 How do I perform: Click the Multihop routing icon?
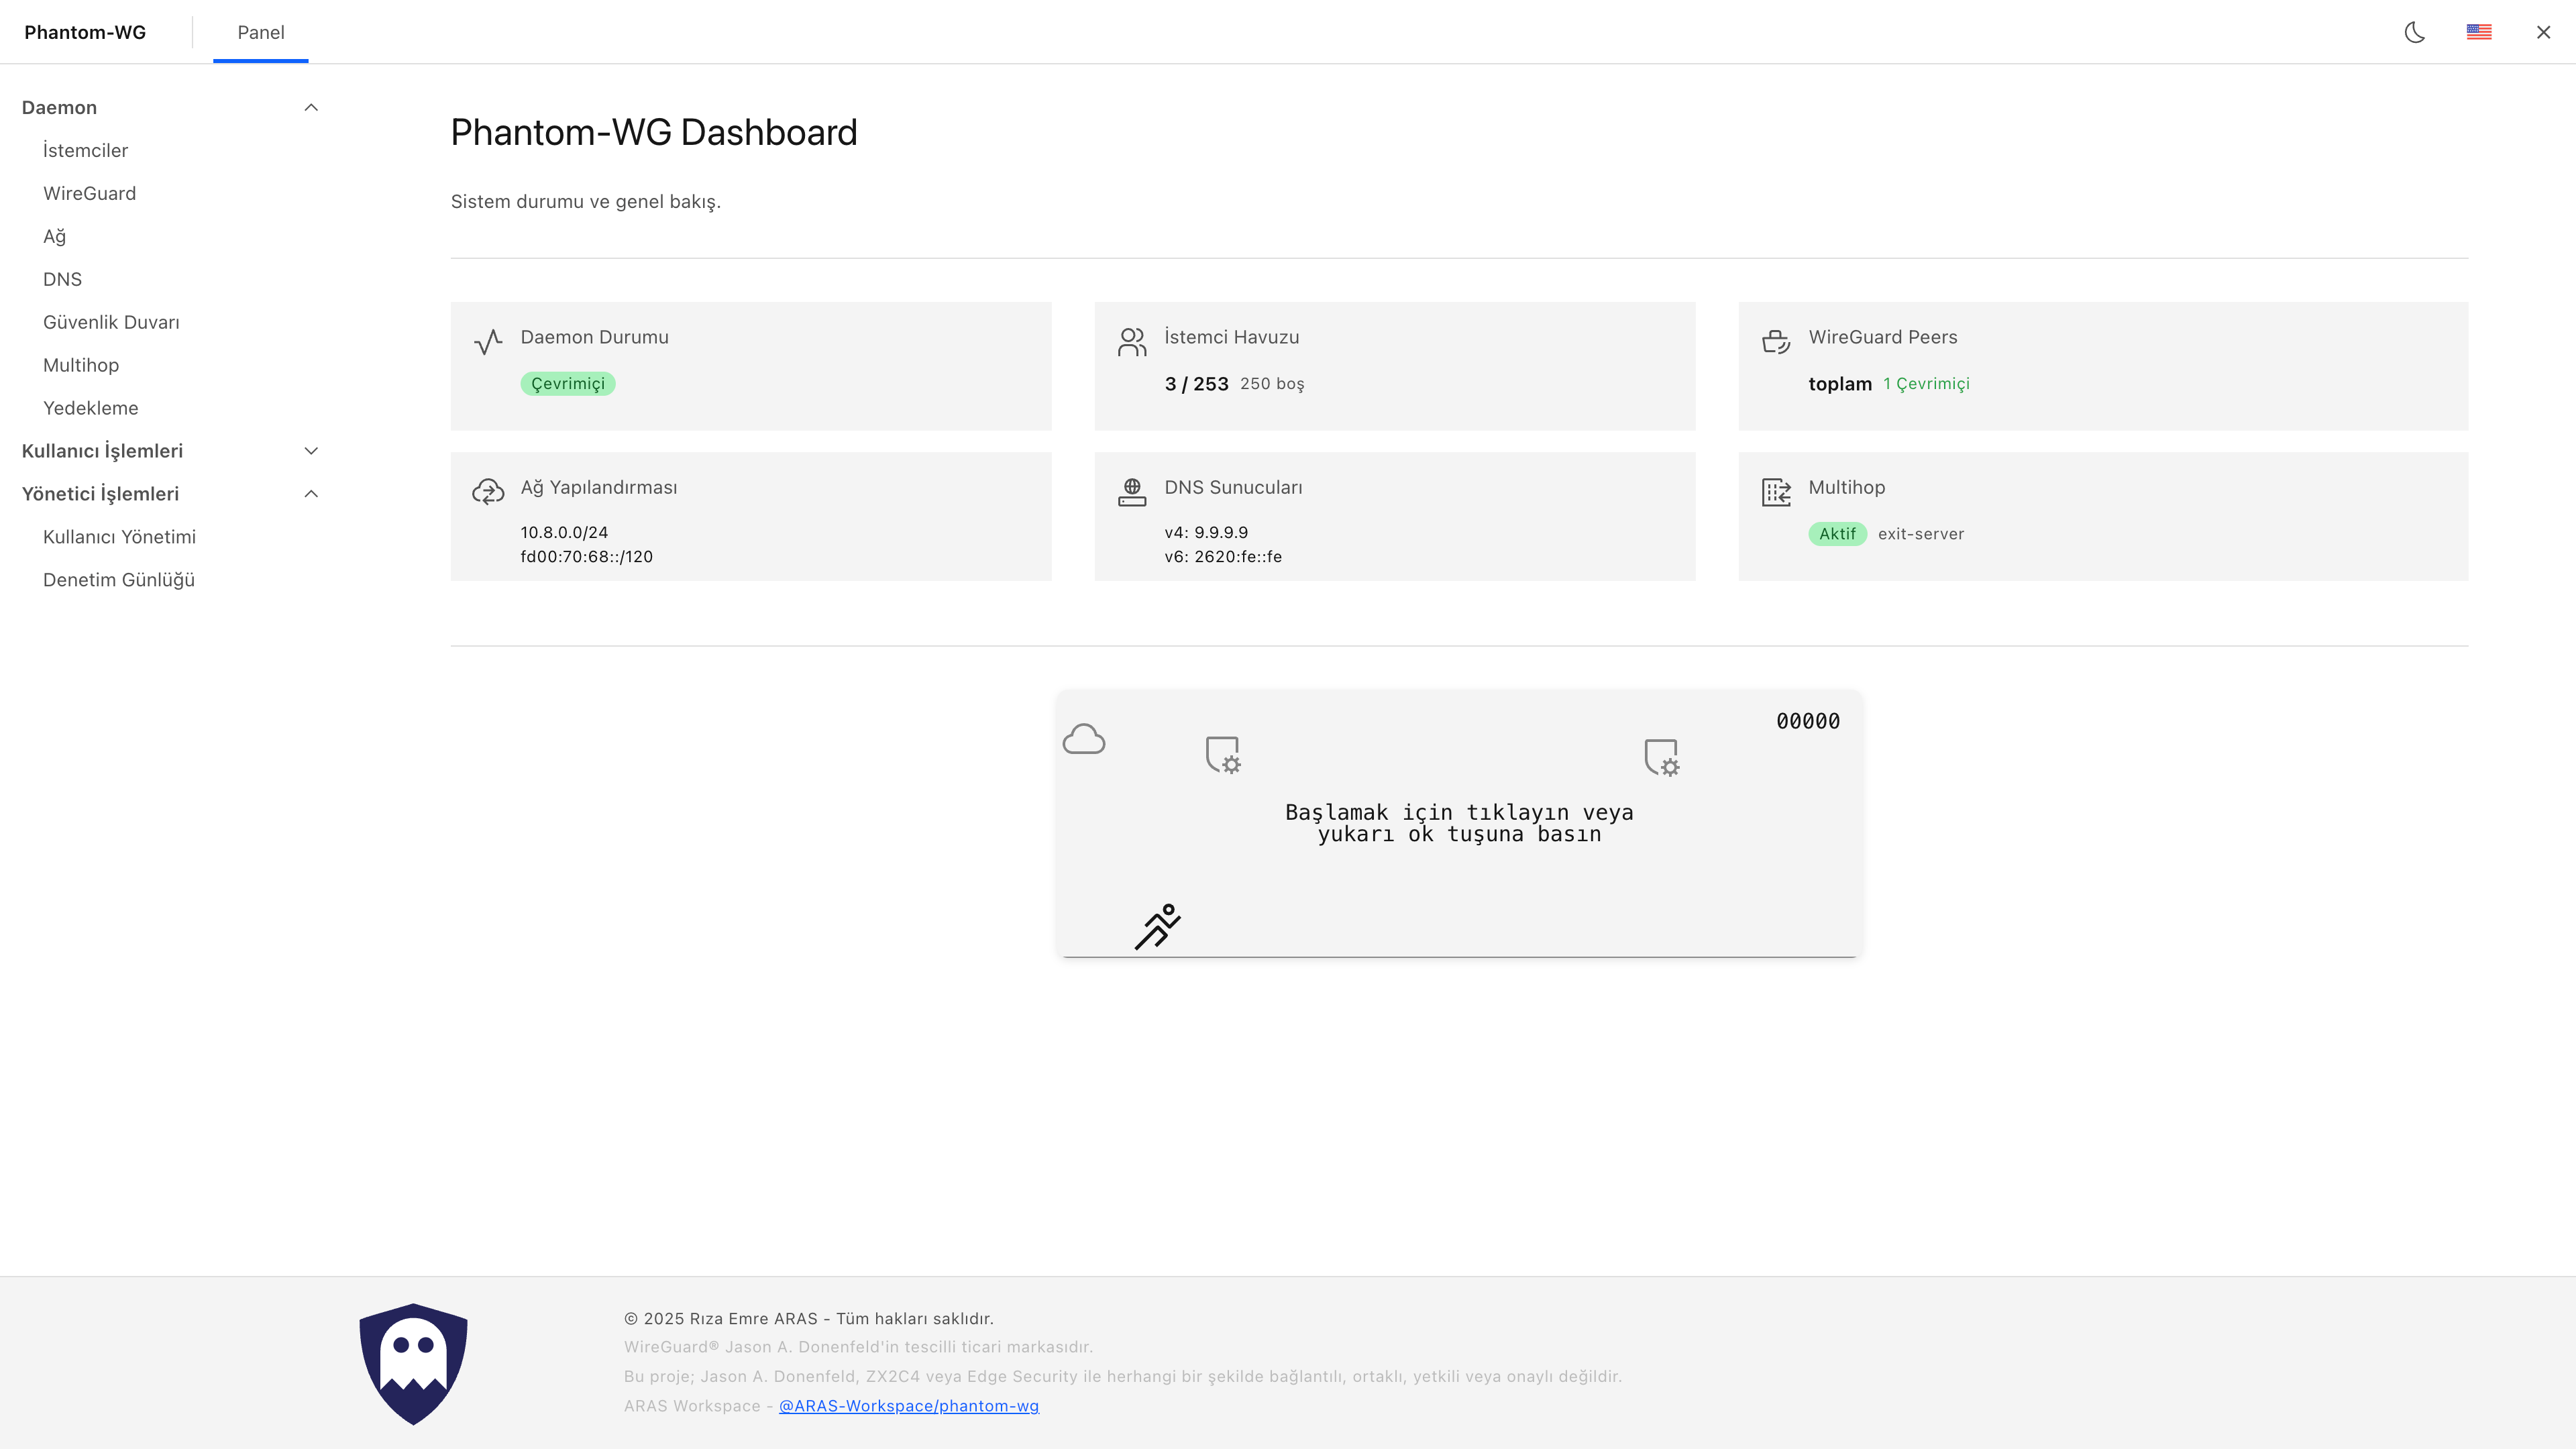click(x=1776, y=492)
